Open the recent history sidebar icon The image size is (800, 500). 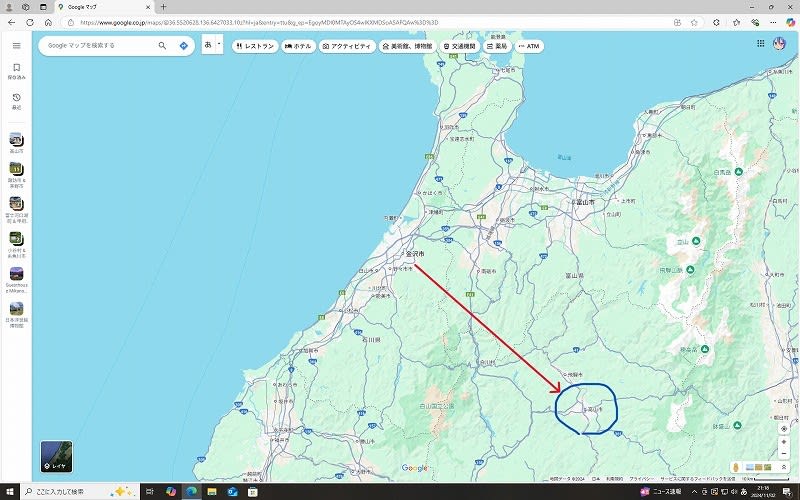coord(16,101)
